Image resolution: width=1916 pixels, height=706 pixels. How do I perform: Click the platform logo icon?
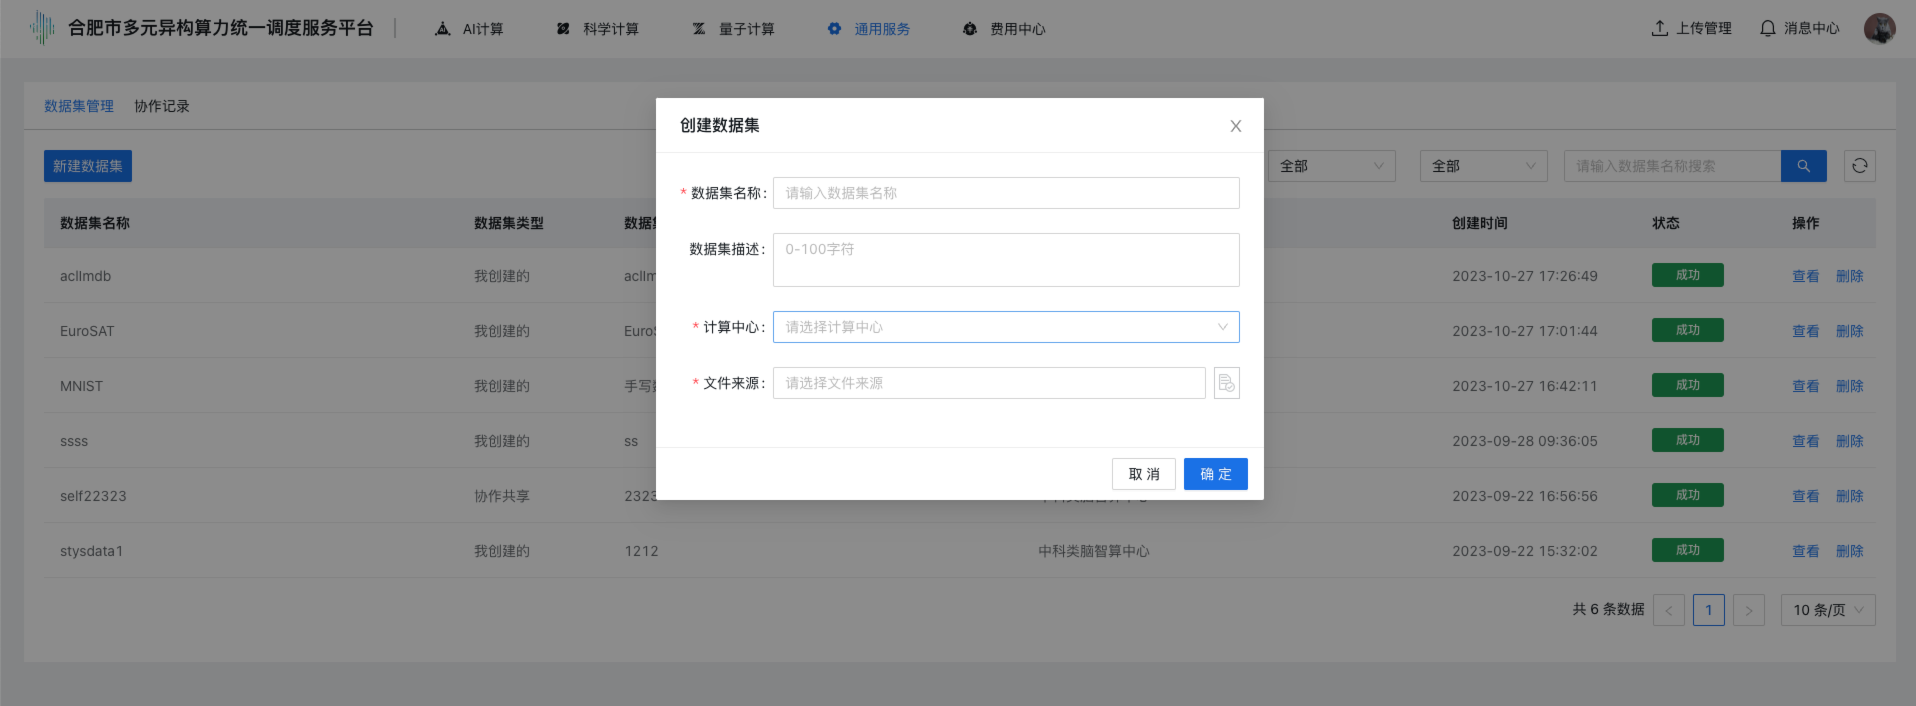pyautogui.click(x=42, y=28)
